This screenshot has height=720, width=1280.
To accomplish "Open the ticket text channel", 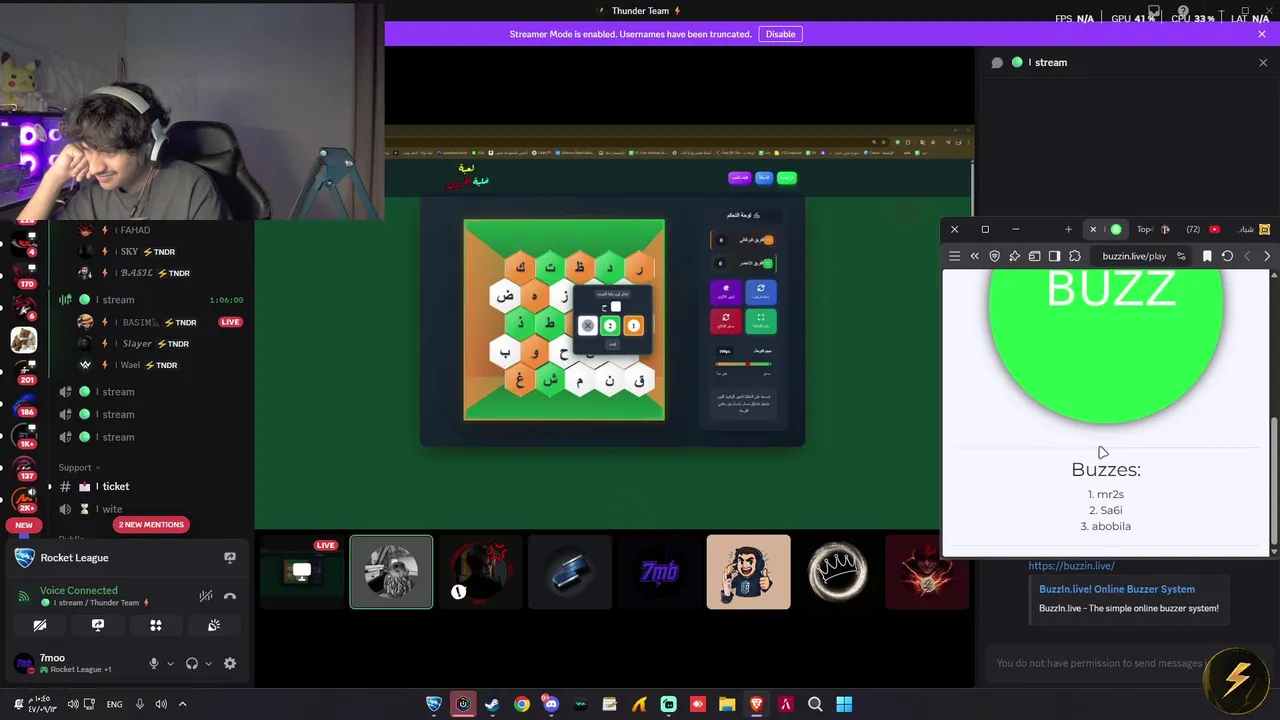I will (150, 486).
